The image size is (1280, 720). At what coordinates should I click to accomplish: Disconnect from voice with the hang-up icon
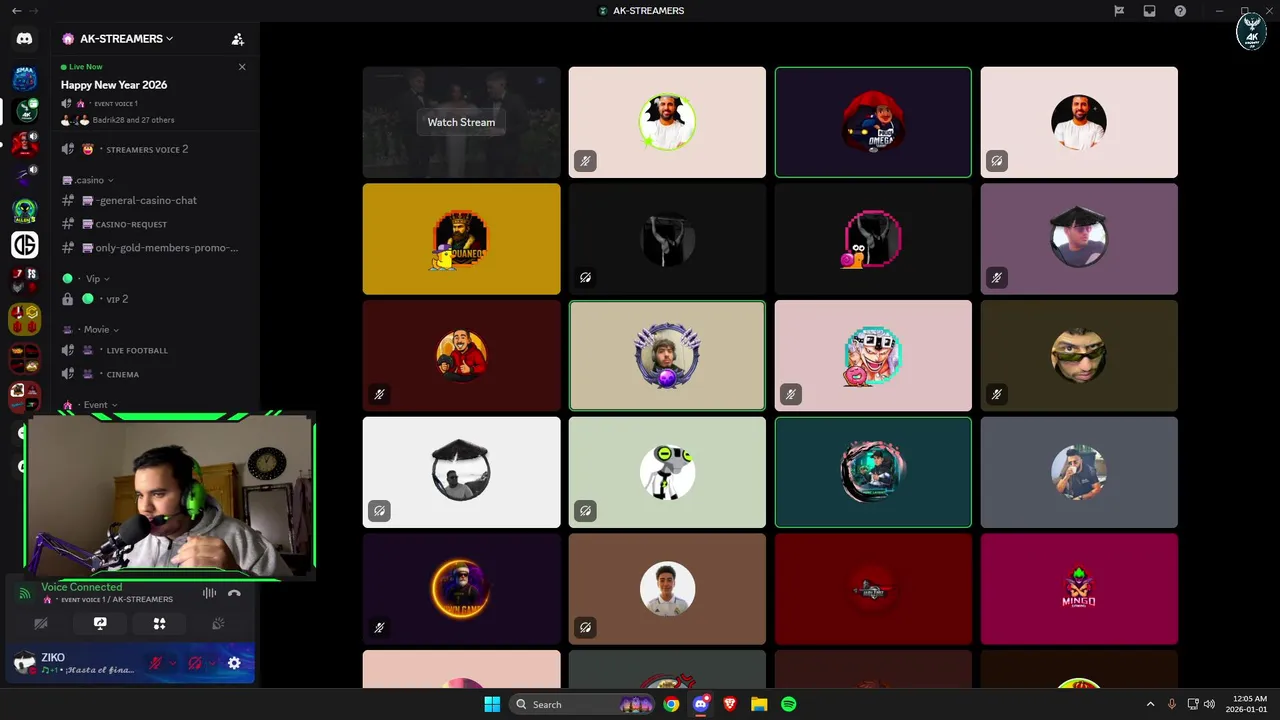pyautogui.click(x=234, y=593)
